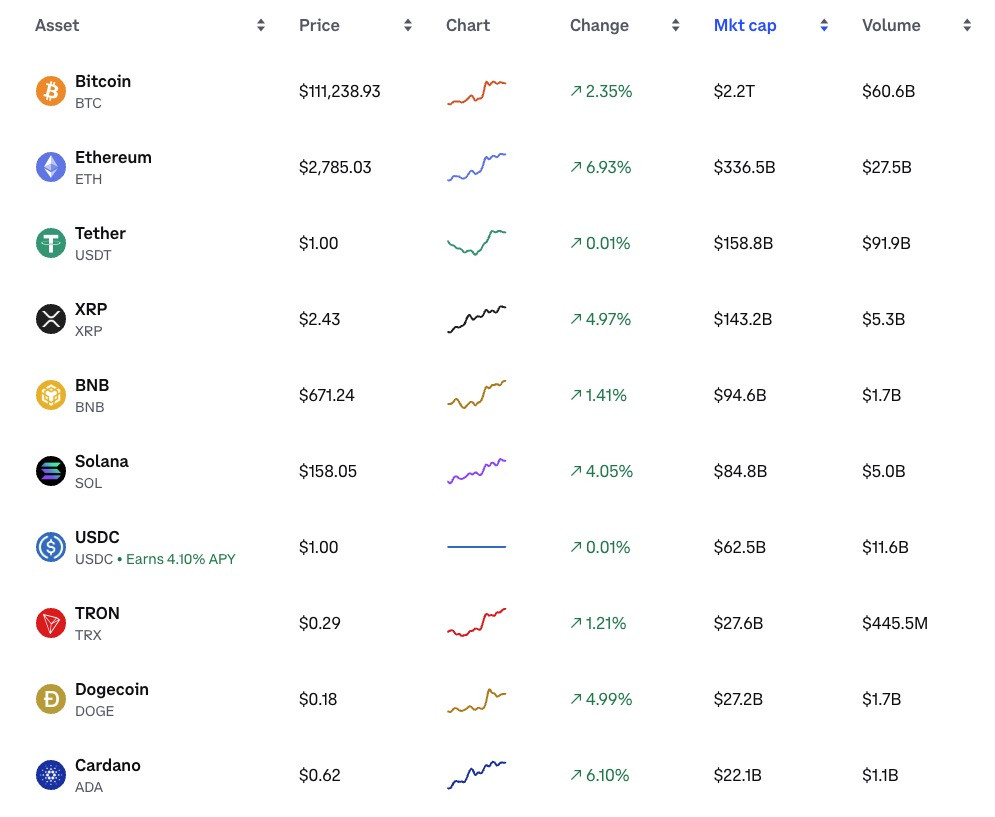Select the Solana logo icon
Image resolution: width=995 pixels, height=817 pixels.
51,471
